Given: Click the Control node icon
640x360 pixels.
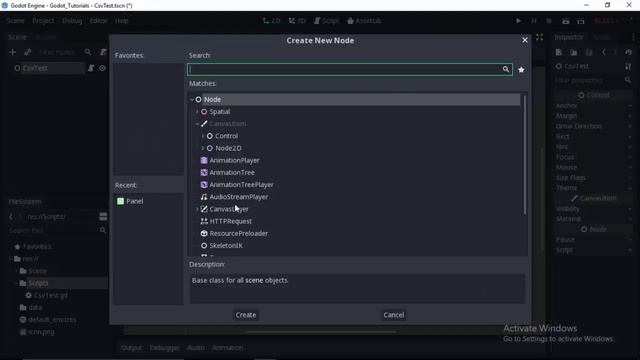Looking at the screenshot, I should pyautogui.click(x=210, y=136).
